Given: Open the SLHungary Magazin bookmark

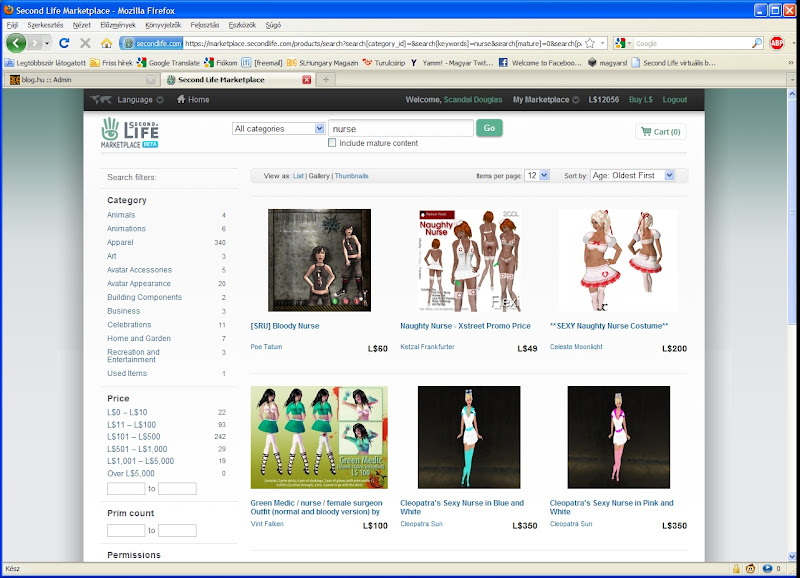Looking at the screenshot, I should click(x=322, y=63).
